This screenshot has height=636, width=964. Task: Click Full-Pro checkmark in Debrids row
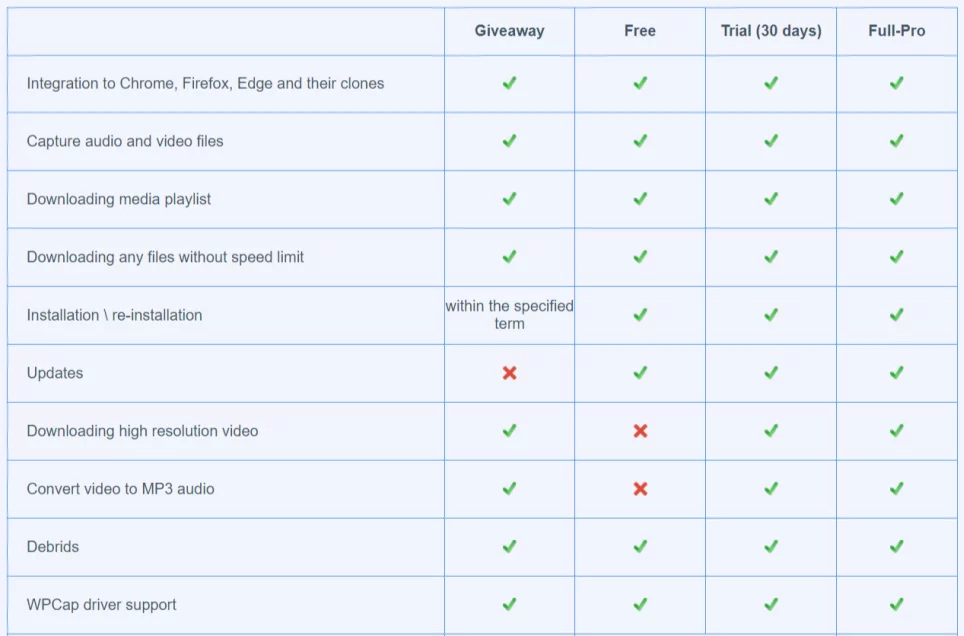896,546
